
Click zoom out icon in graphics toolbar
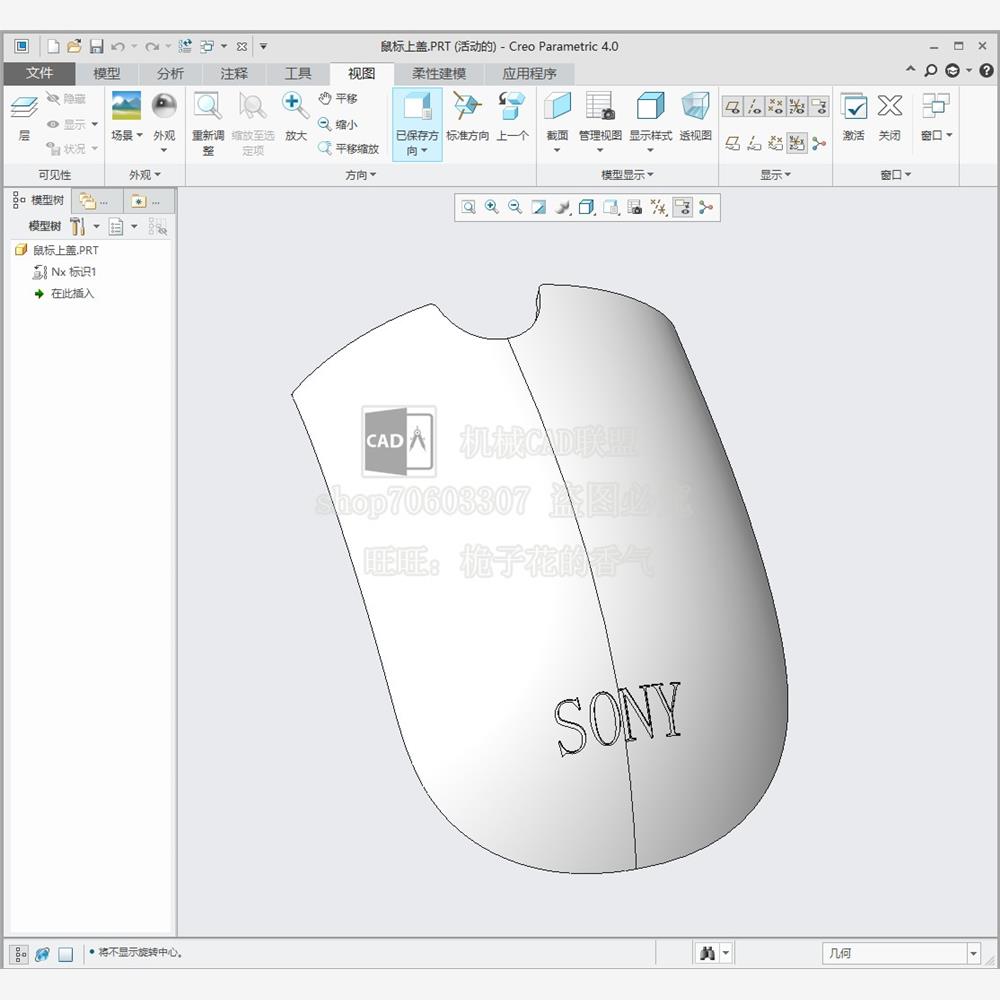515,207
